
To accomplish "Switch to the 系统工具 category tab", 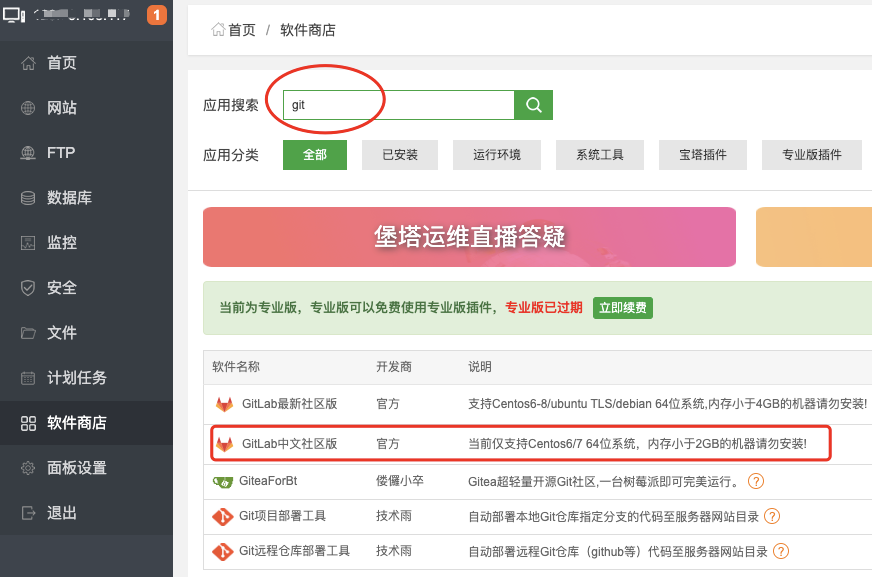I will point(600,155).
